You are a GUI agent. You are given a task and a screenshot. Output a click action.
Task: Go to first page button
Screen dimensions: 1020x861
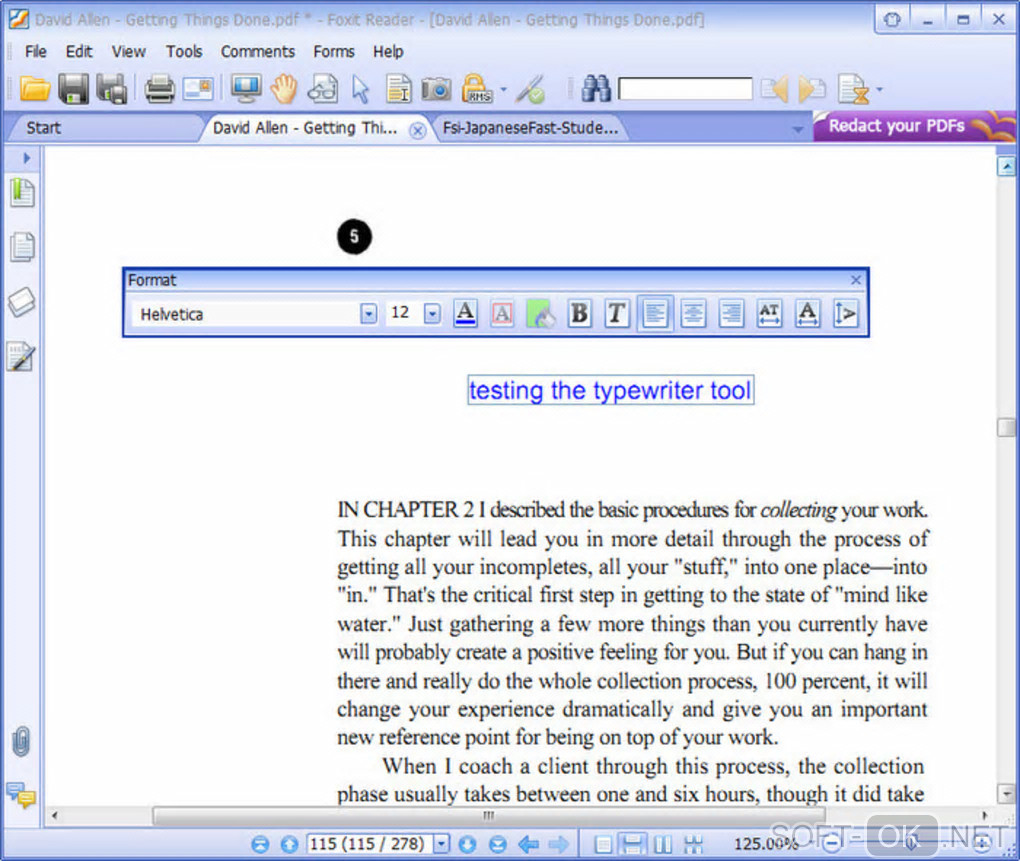pos(260,845)
